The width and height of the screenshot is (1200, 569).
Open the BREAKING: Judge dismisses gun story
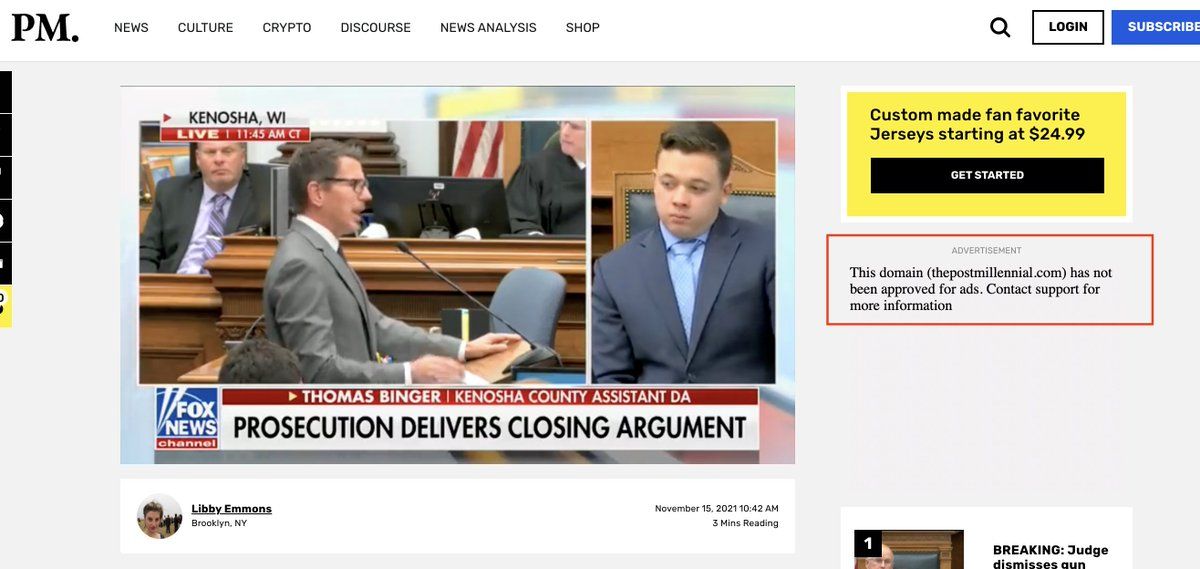click(x=1053, y=557)
